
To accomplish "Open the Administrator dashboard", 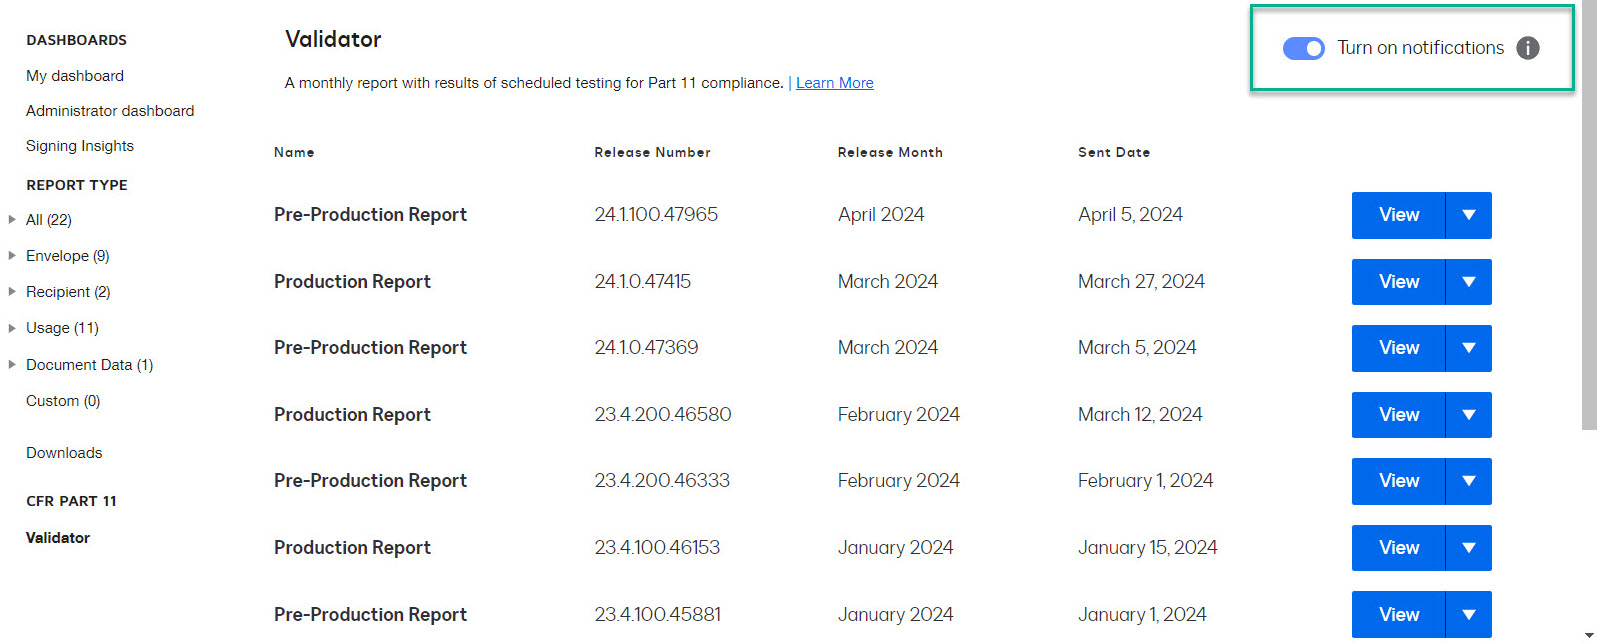I will [x=110, y=111].
